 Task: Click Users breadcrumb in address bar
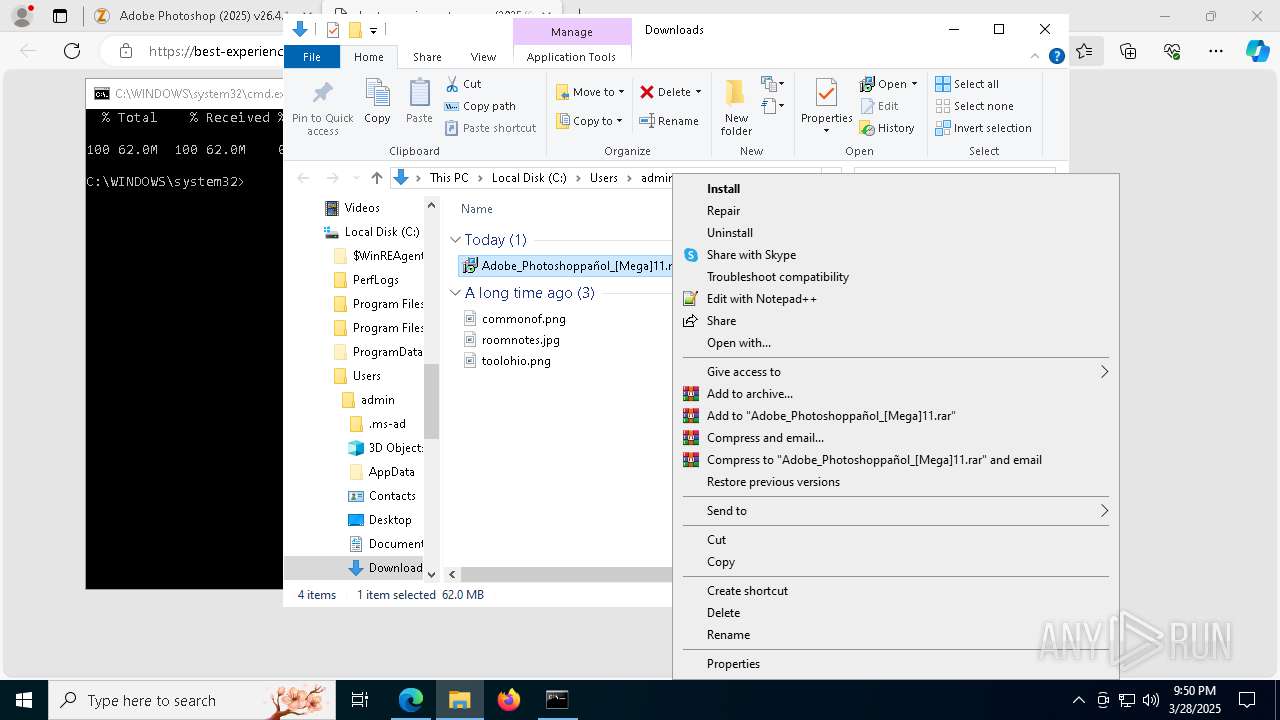[x=604, y=178]
